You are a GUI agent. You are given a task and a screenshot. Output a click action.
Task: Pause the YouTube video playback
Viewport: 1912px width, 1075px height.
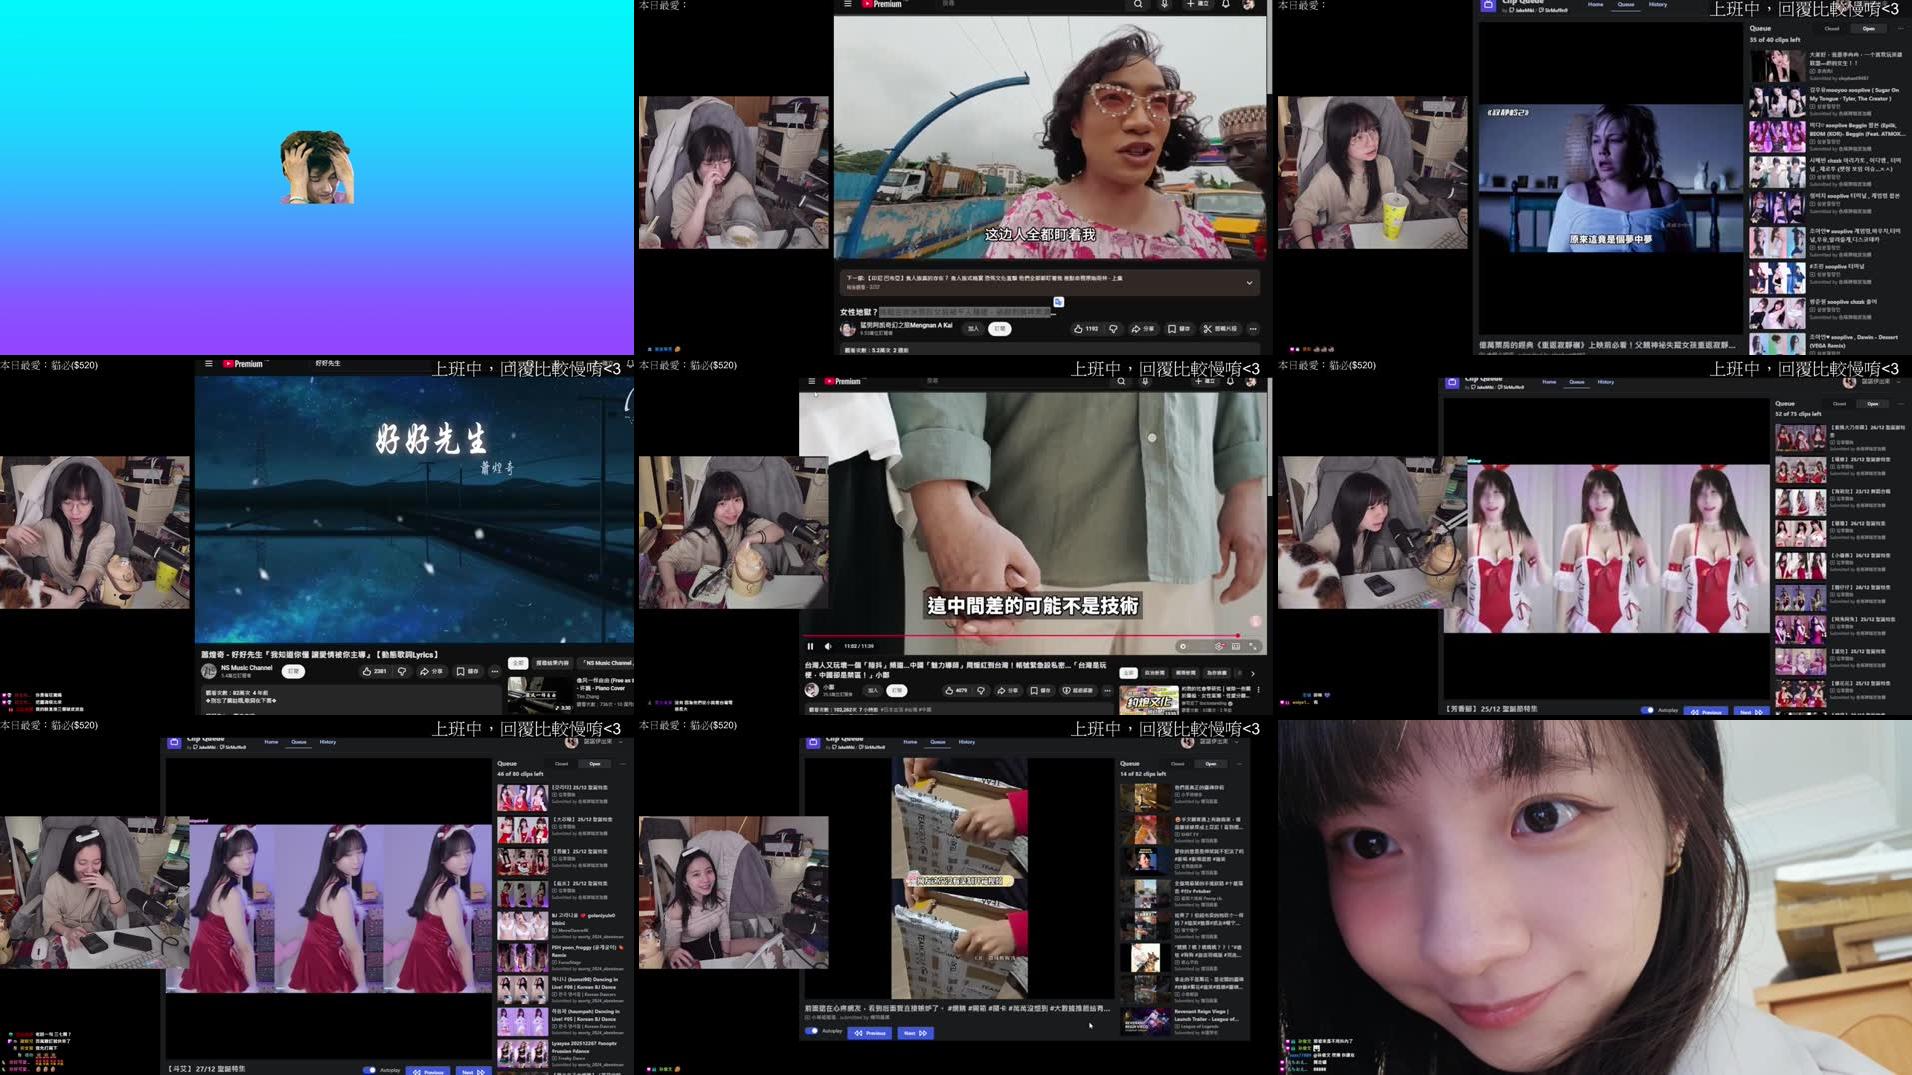810,646
